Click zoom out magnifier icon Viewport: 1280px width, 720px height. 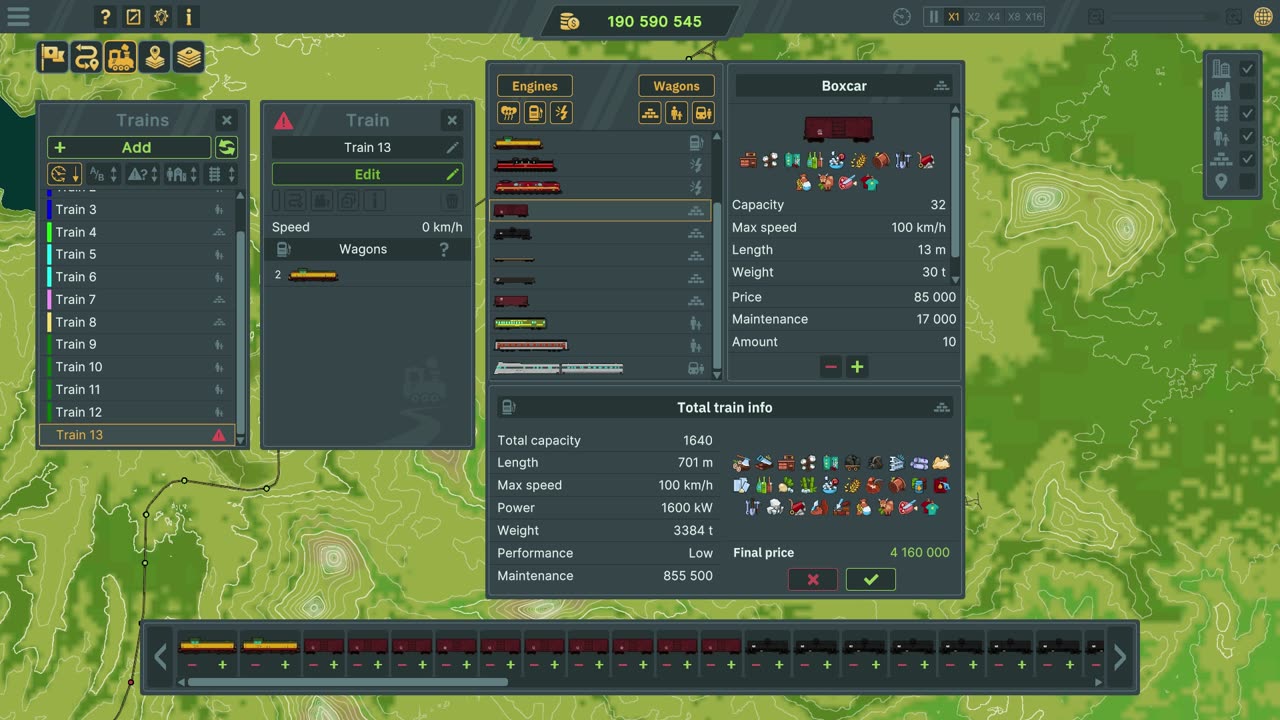1096,17
